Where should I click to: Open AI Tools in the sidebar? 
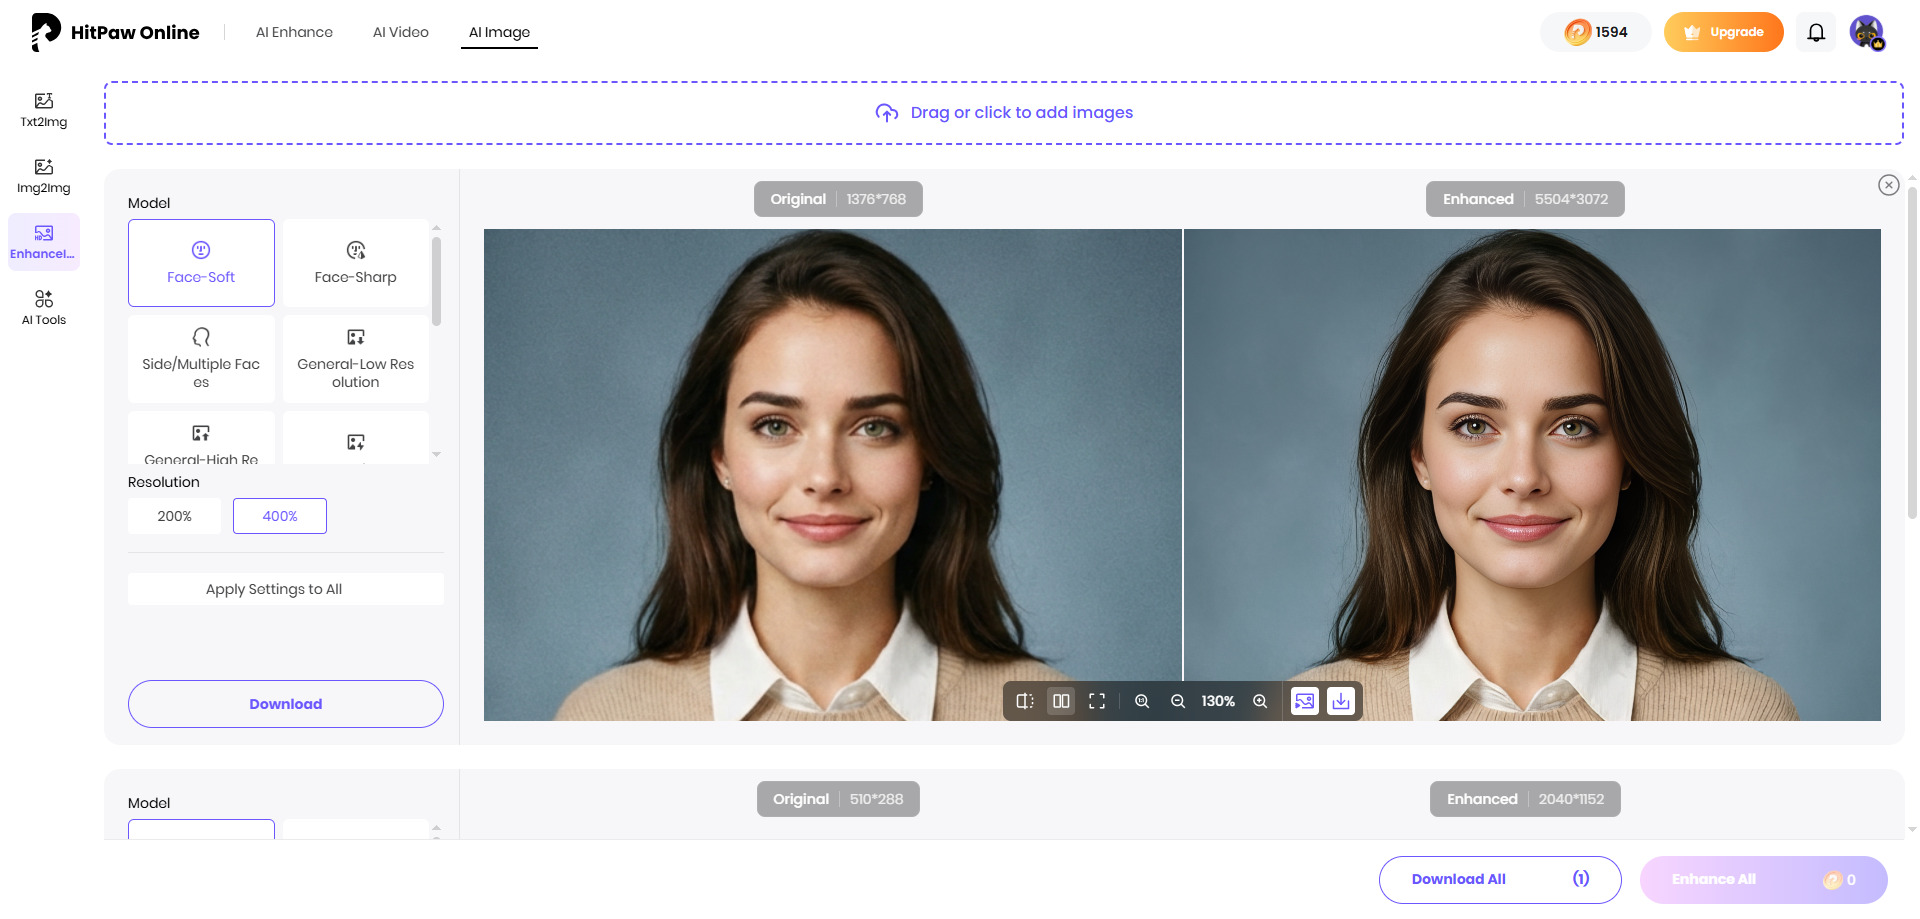(x=44, y=308)
